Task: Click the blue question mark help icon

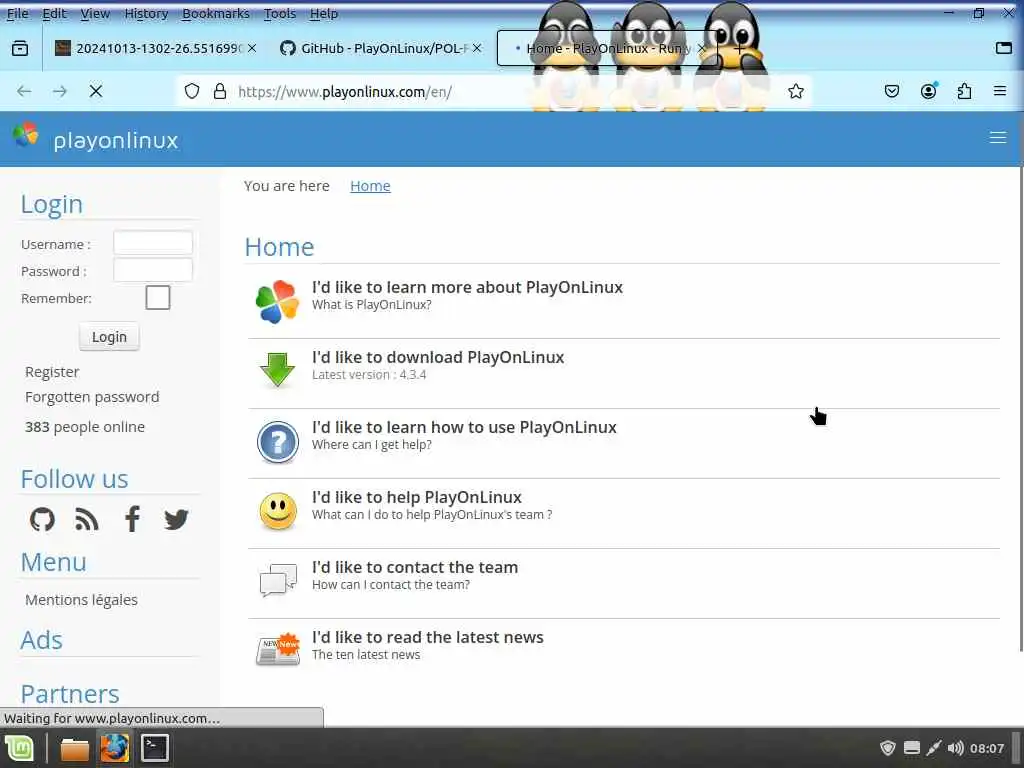Action: 278,442
